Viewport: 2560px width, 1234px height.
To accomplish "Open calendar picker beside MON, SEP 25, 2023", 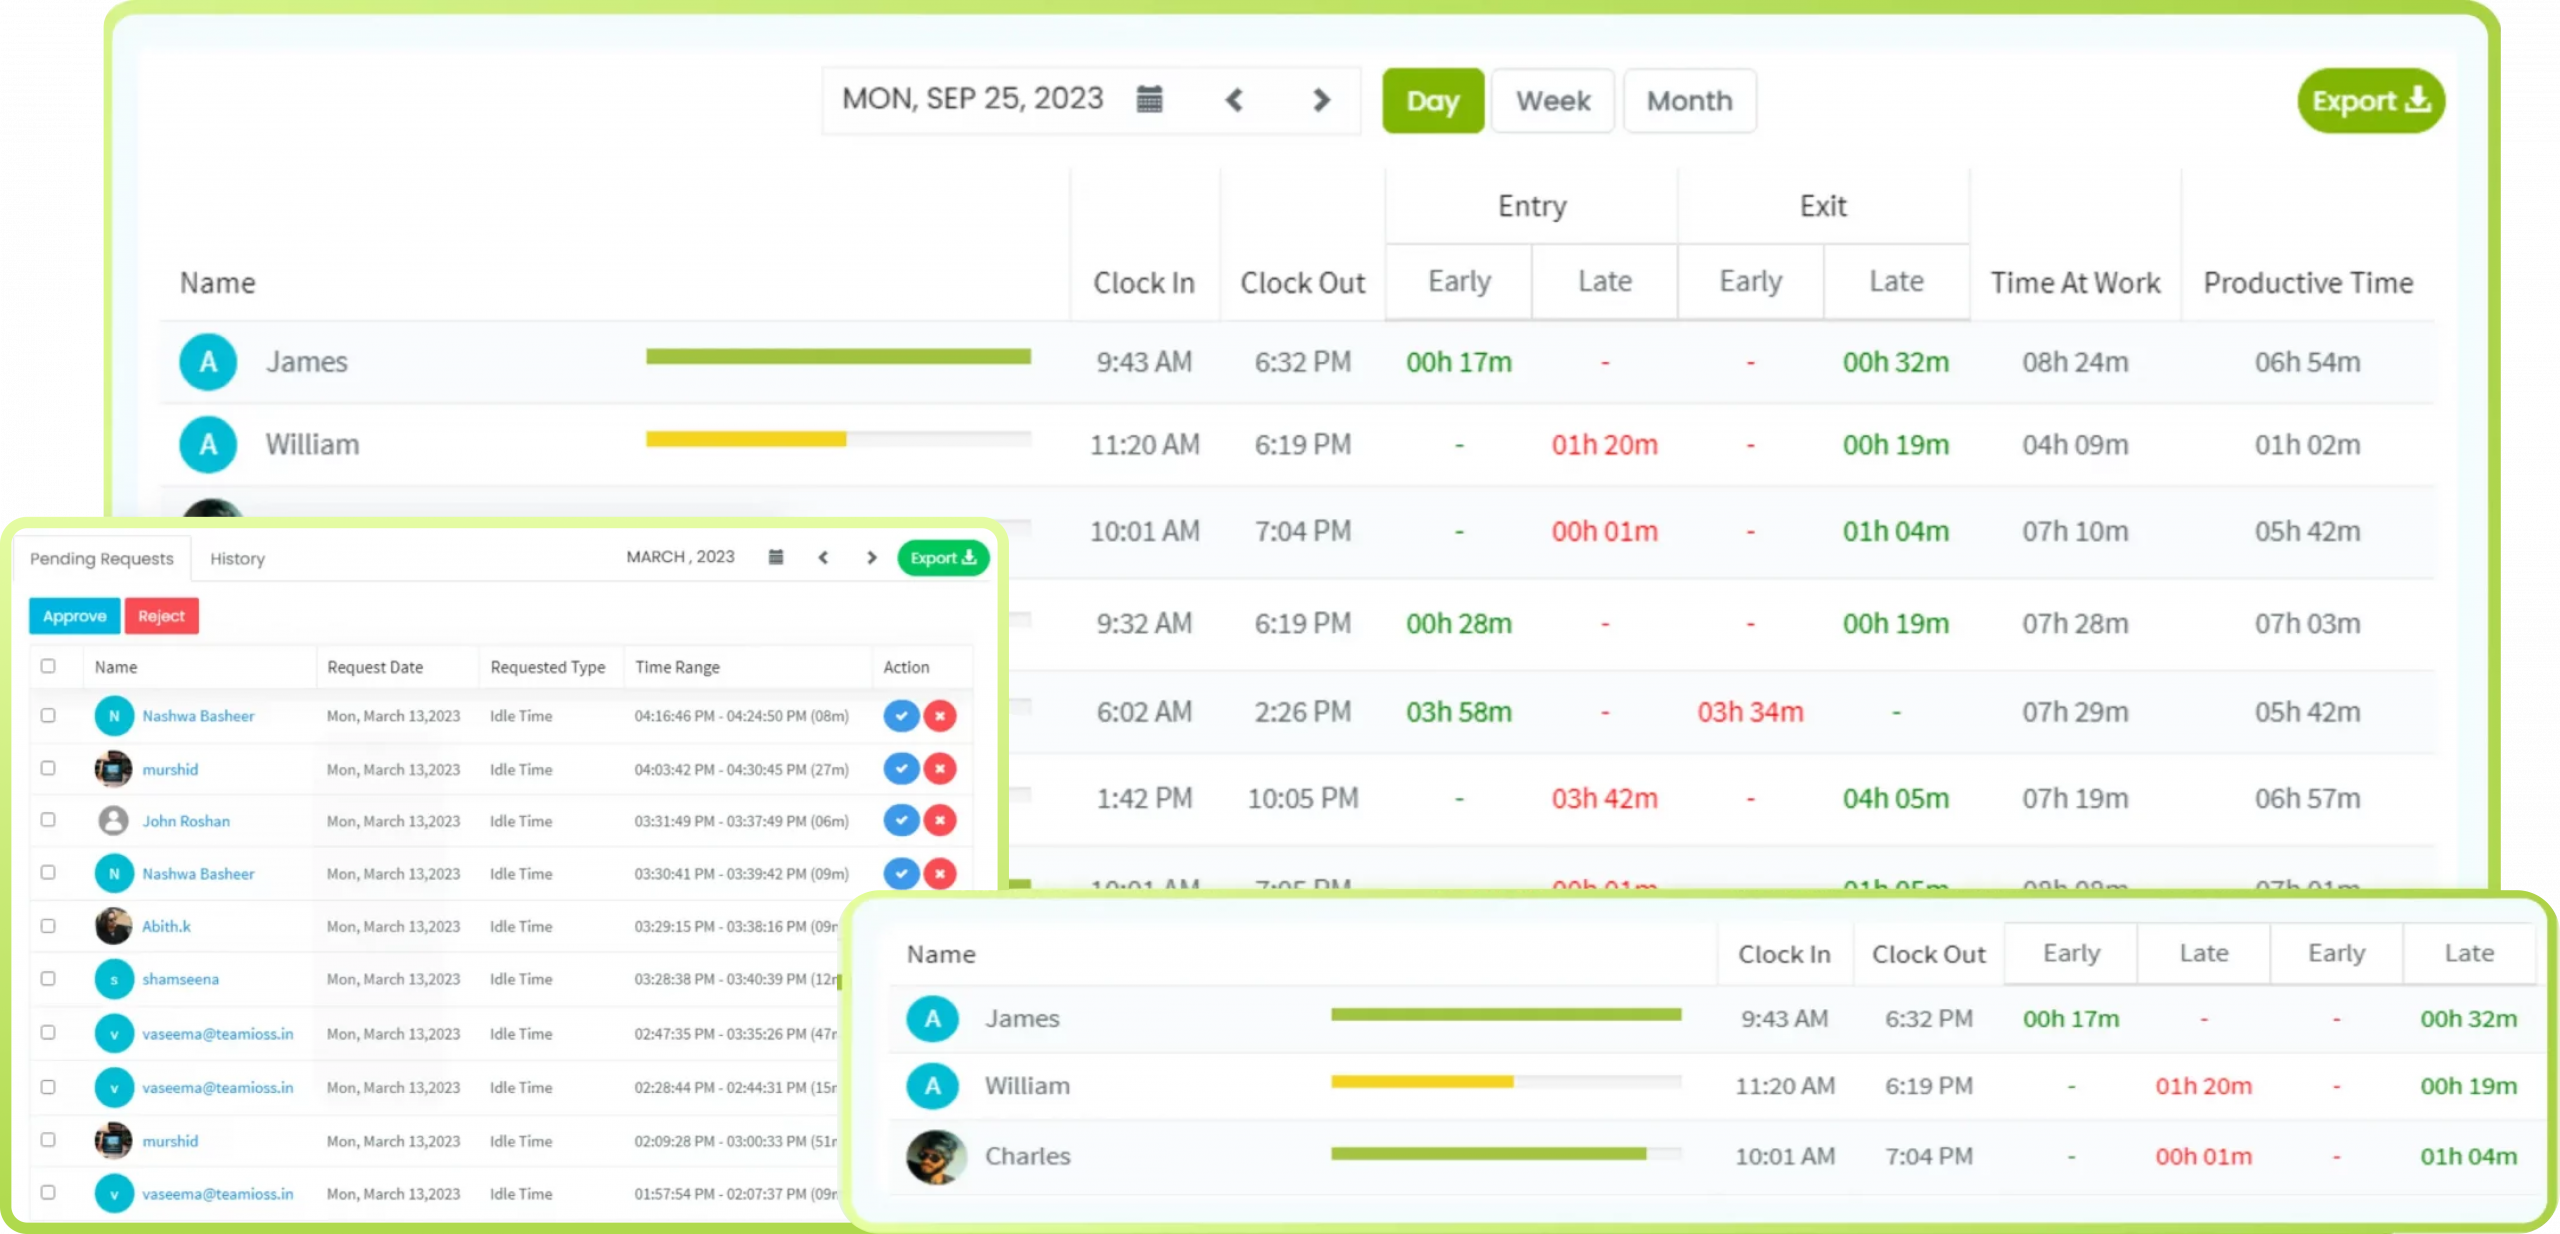I will (x=1150, y=99).
